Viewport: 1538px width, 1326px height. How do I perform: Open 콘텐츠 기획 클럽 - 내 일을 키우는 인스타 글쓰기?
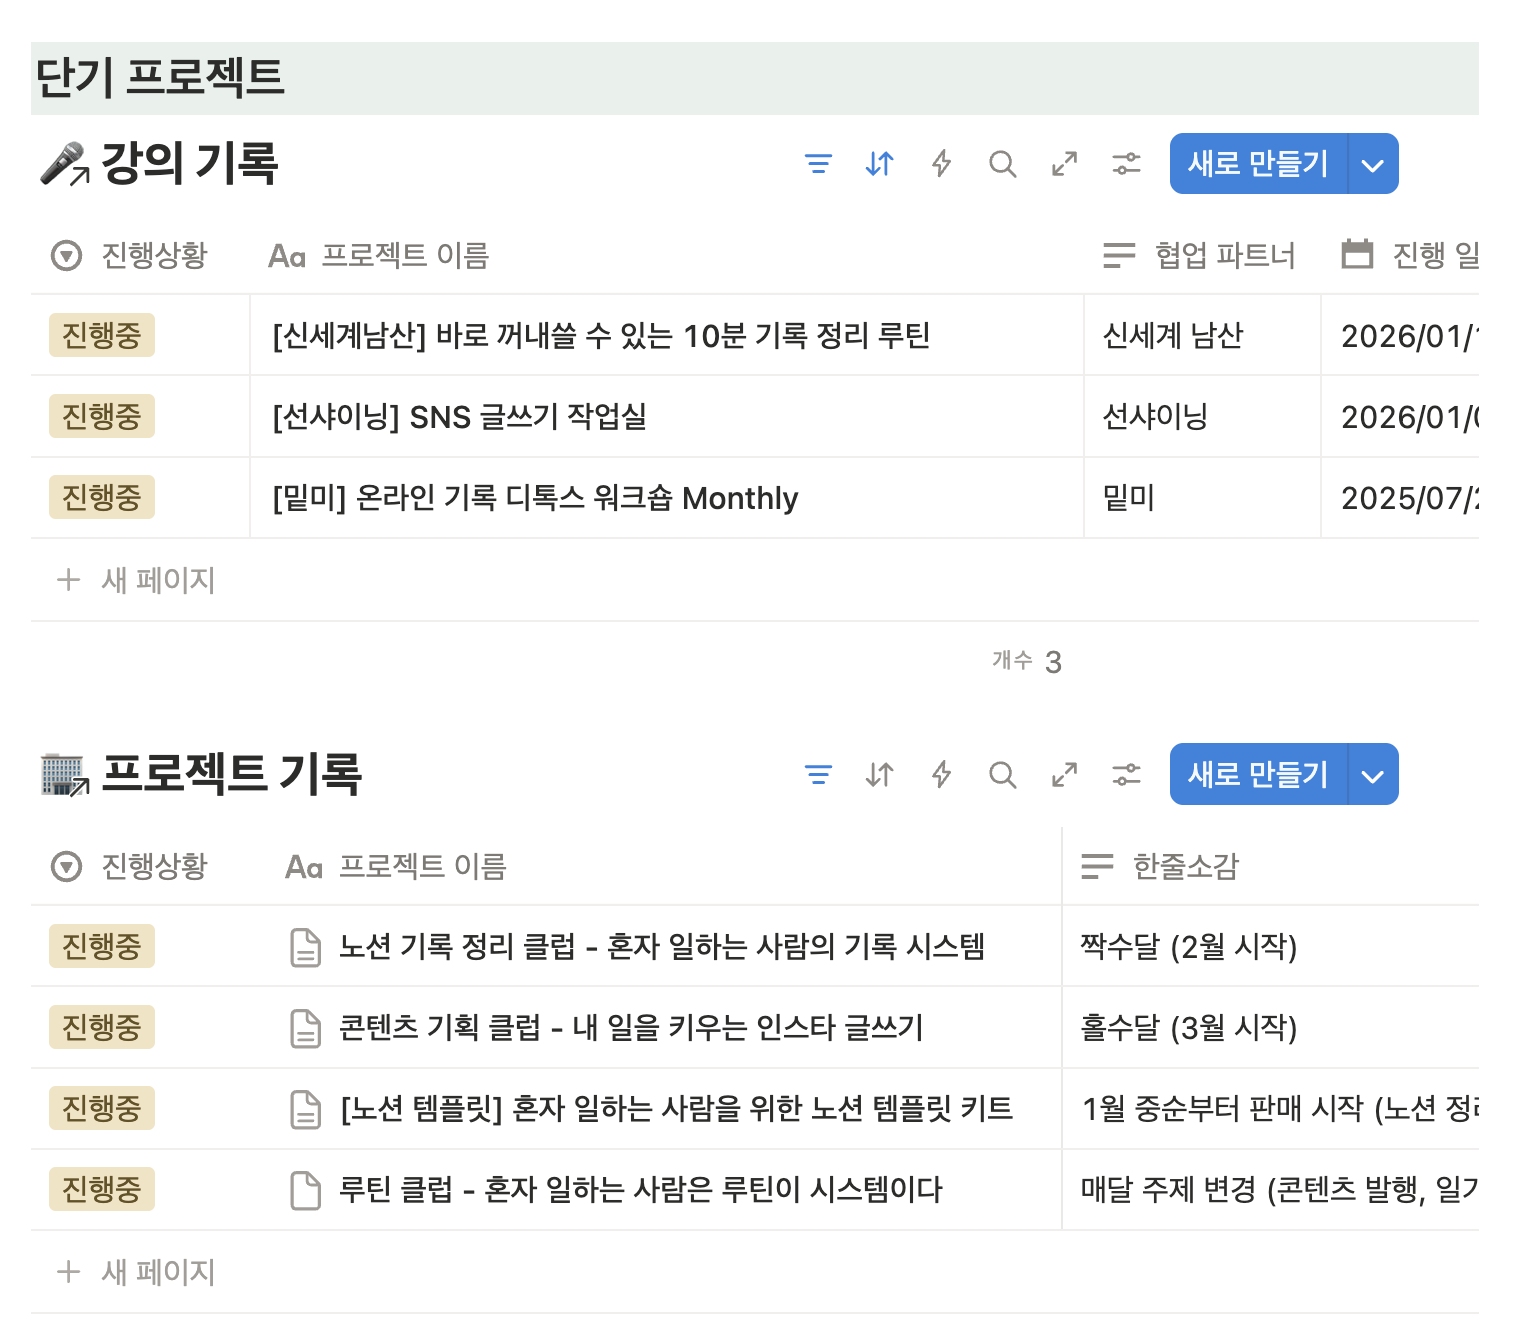coord(631,1028)
